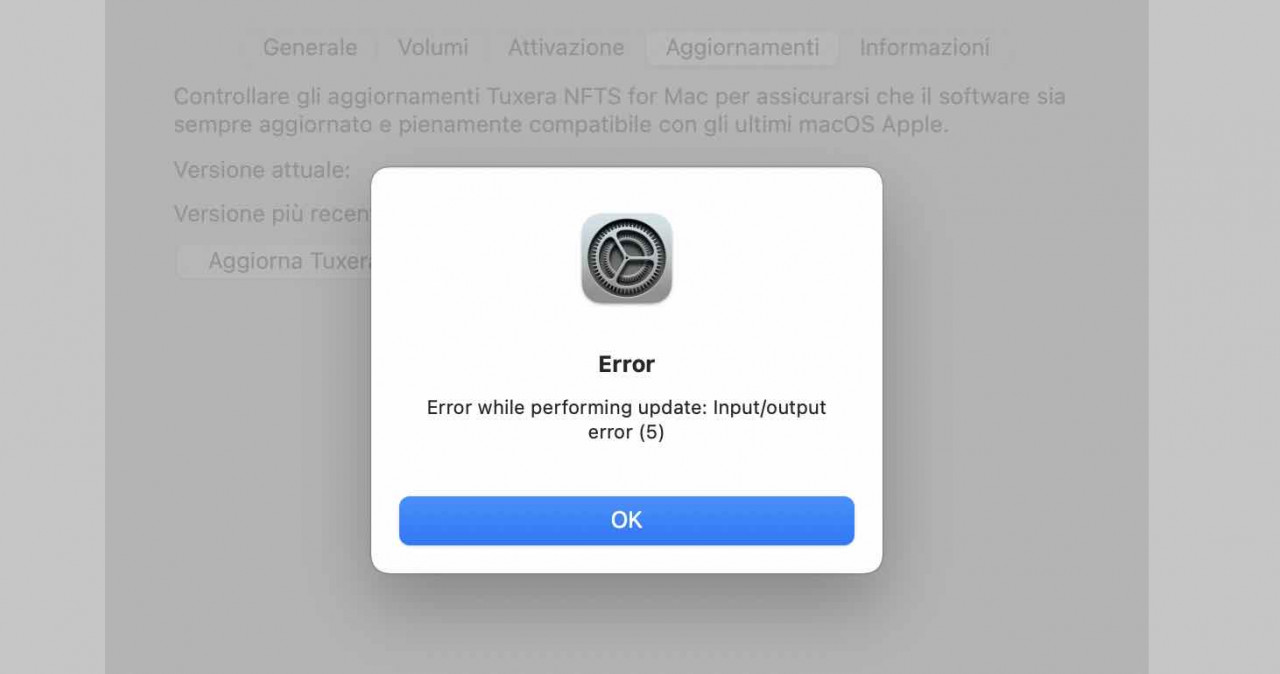This screenshot has height=674, width=1280.
Task: Click the 'Controllare gli aggiornamenti Tuxera' description line
Action: pos(619,97)
